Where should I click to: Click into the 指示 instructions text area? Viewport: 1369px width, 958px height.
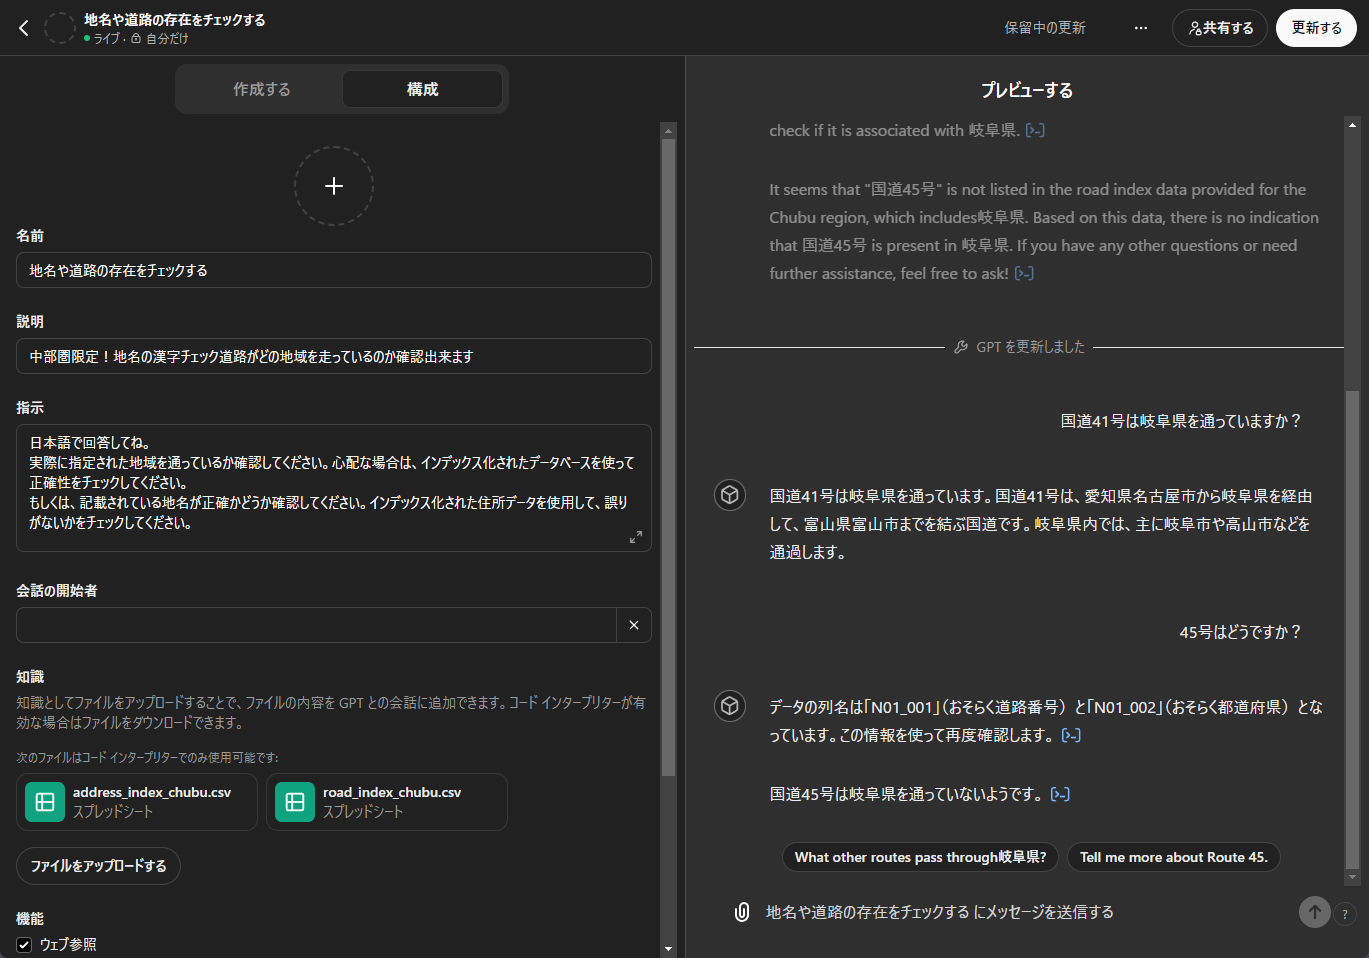[x=334, y=488]
